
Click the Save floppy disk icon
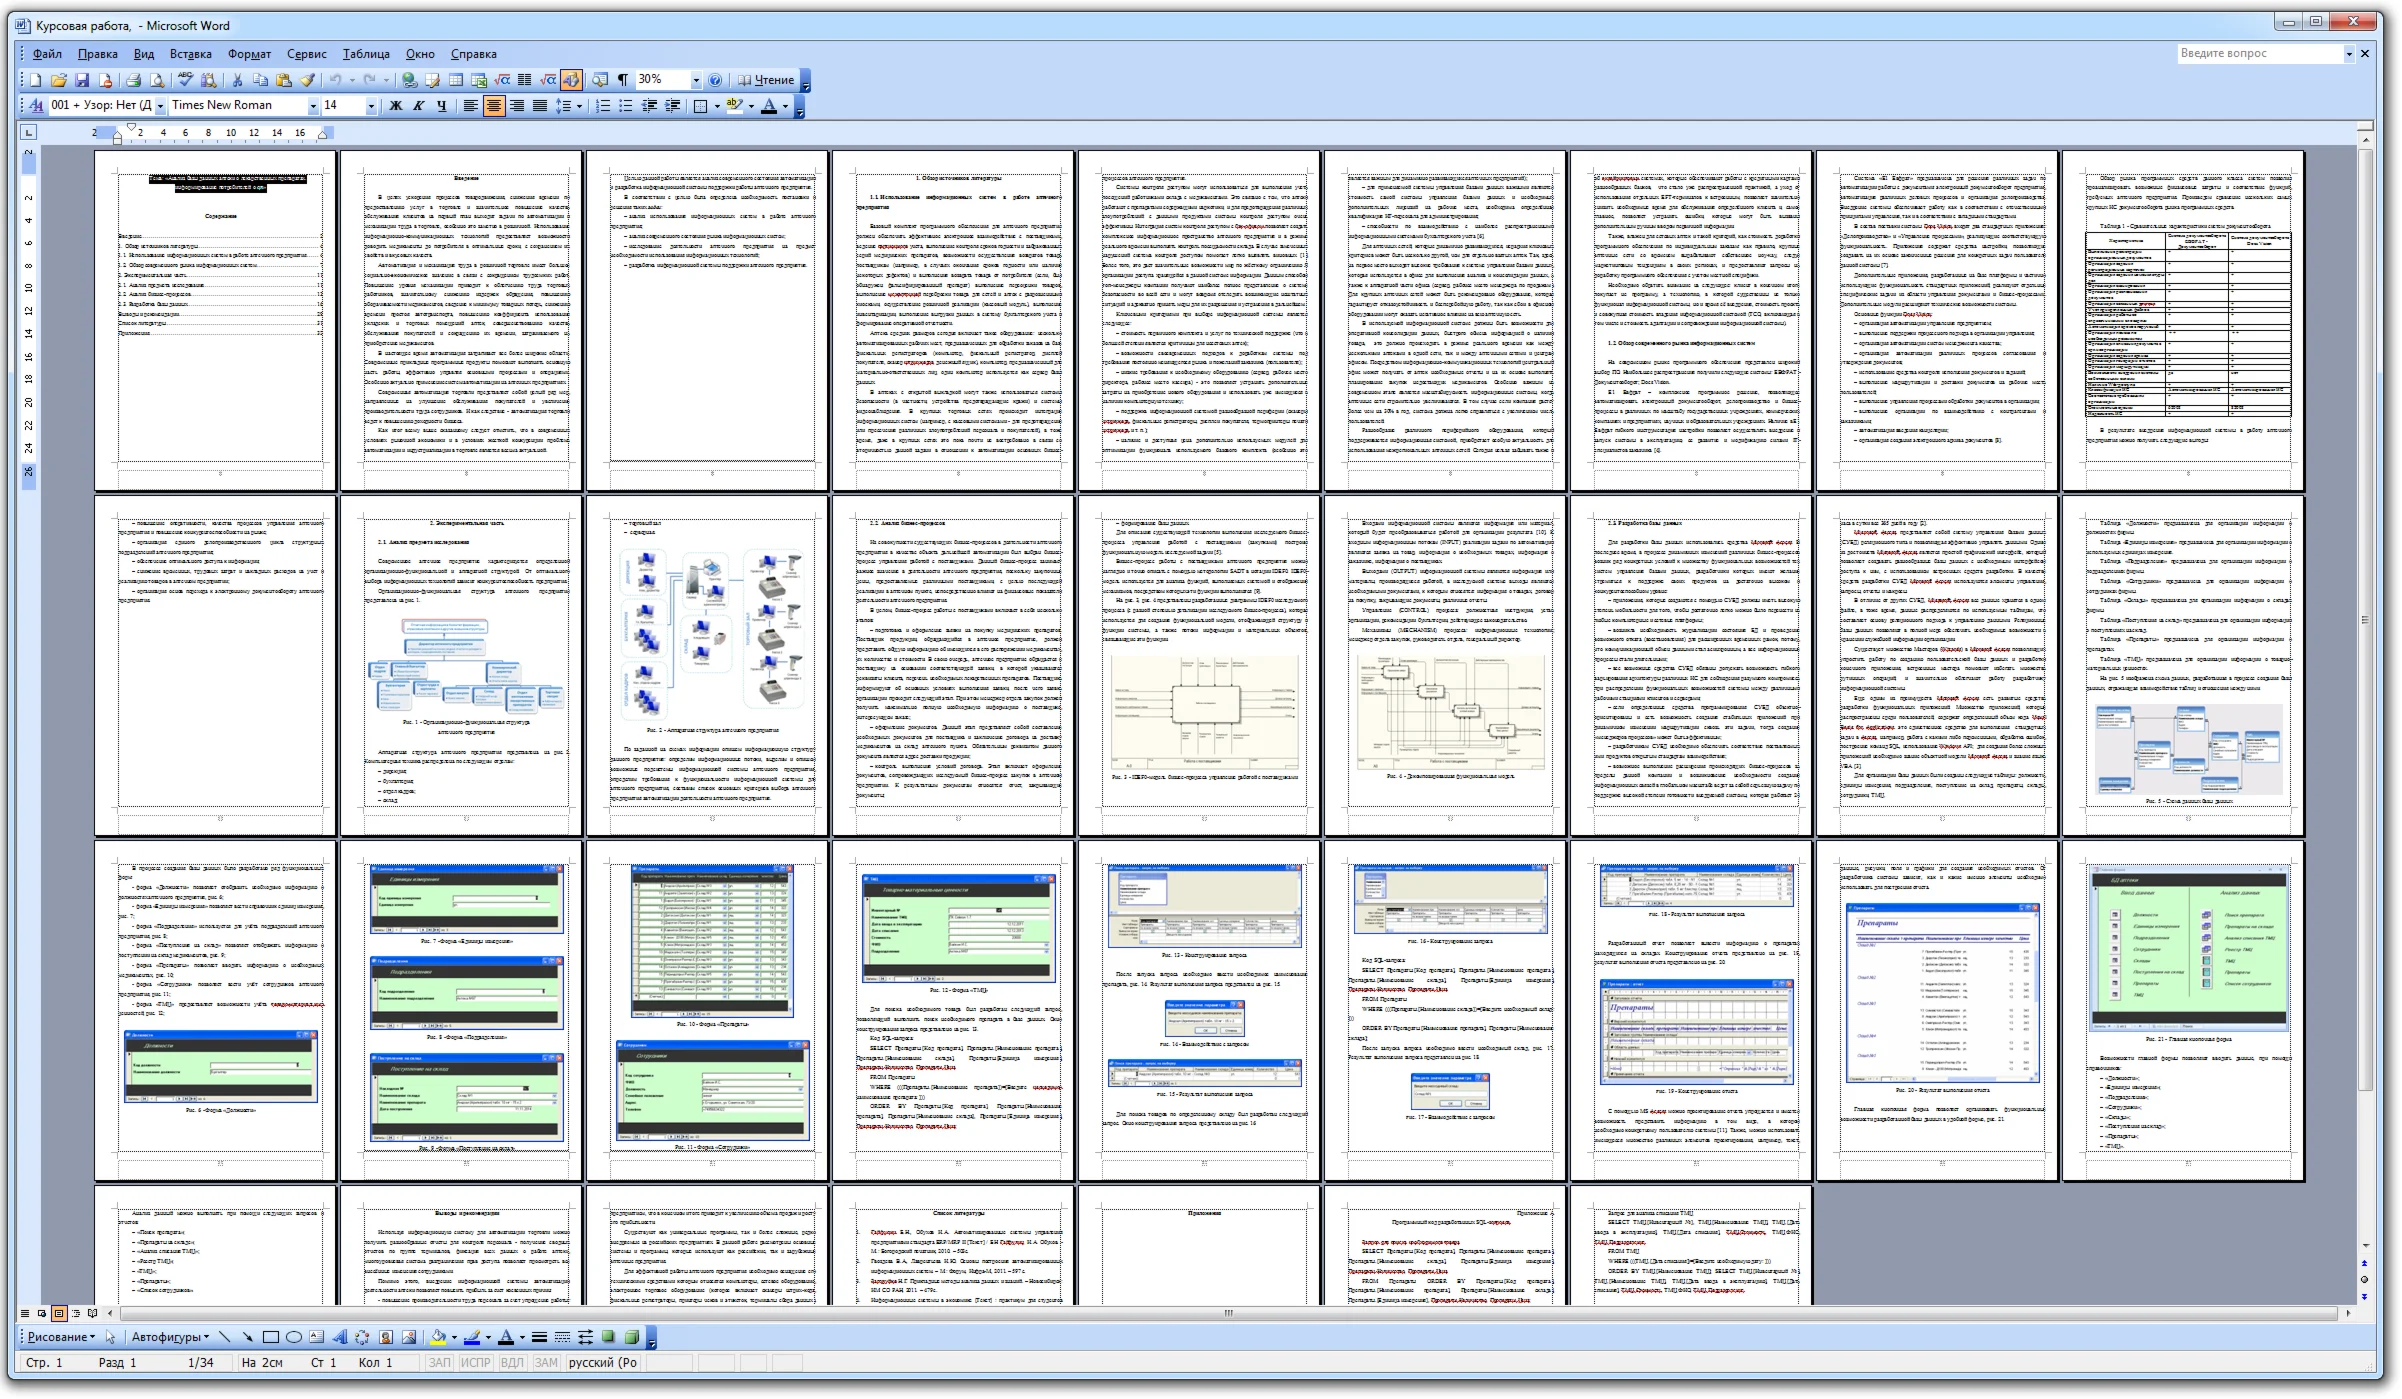pyautogui.click(x=82, y=80)
